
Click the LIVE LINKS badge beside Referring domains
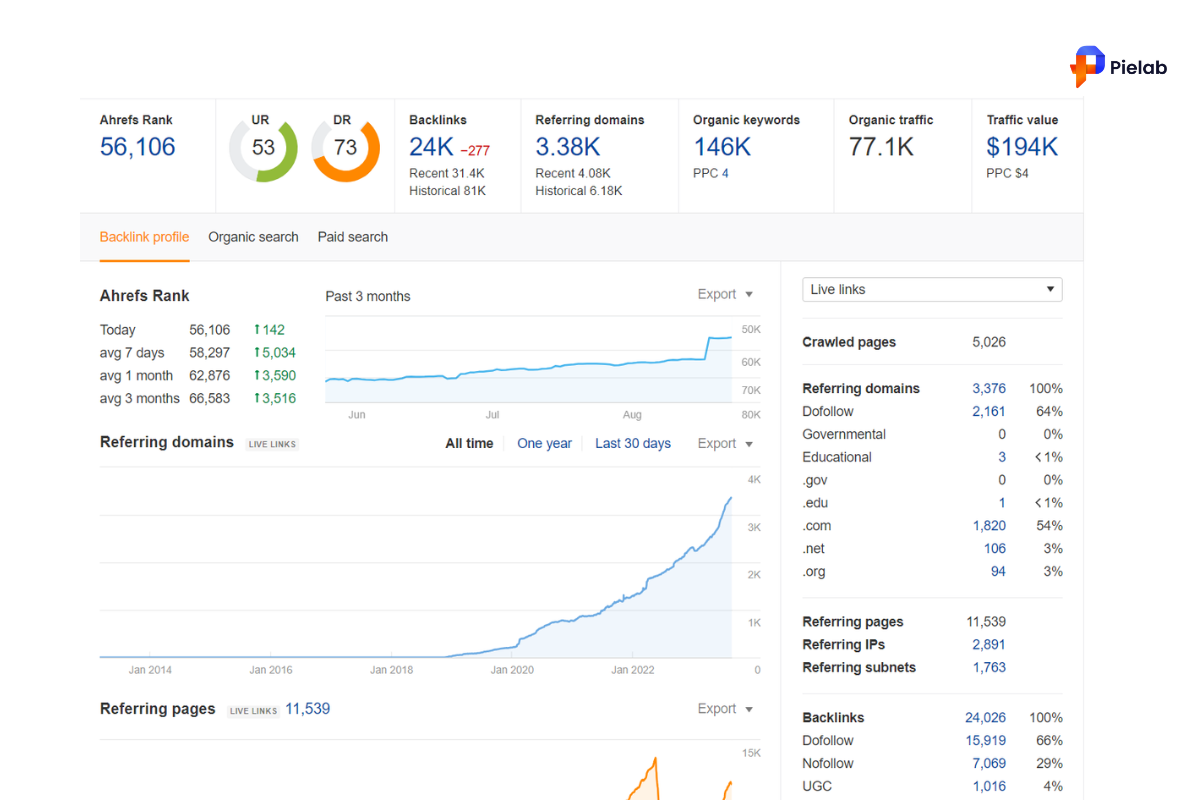coord(272,444)
